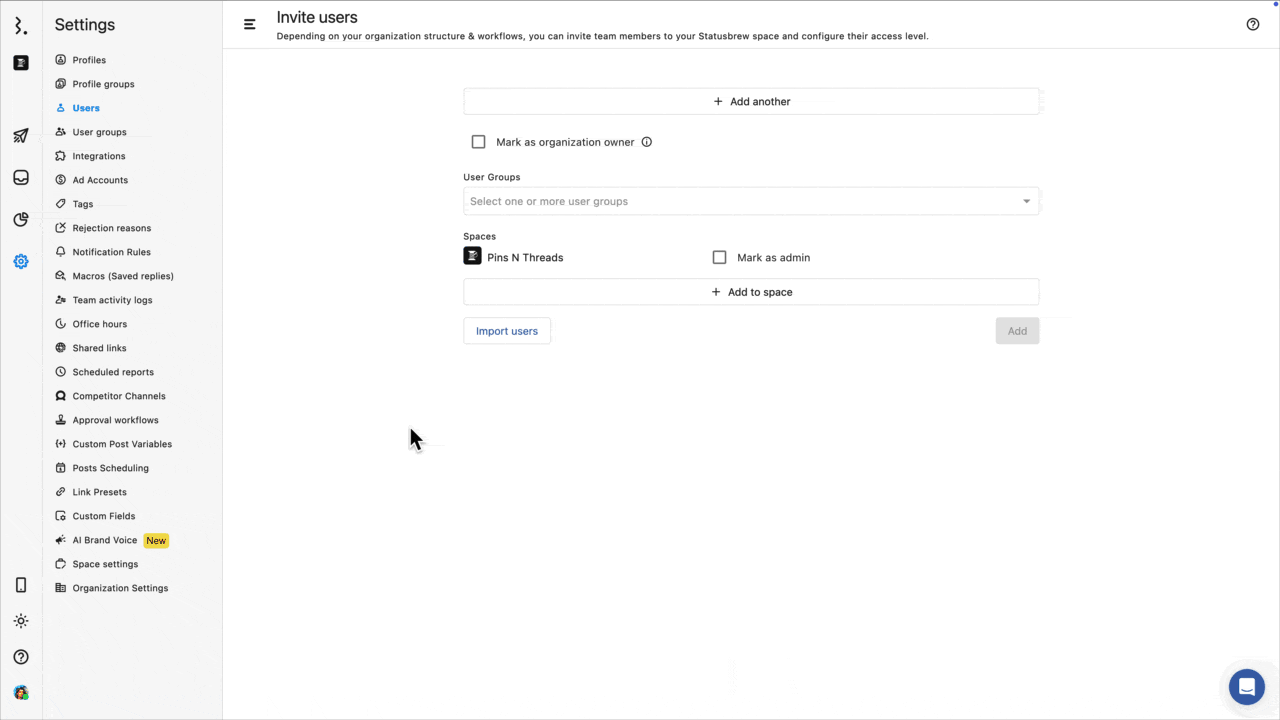Open the Reports pie chart icon
The height and width of the screenshot is (720, 1280).
click(x=21, y=220)
